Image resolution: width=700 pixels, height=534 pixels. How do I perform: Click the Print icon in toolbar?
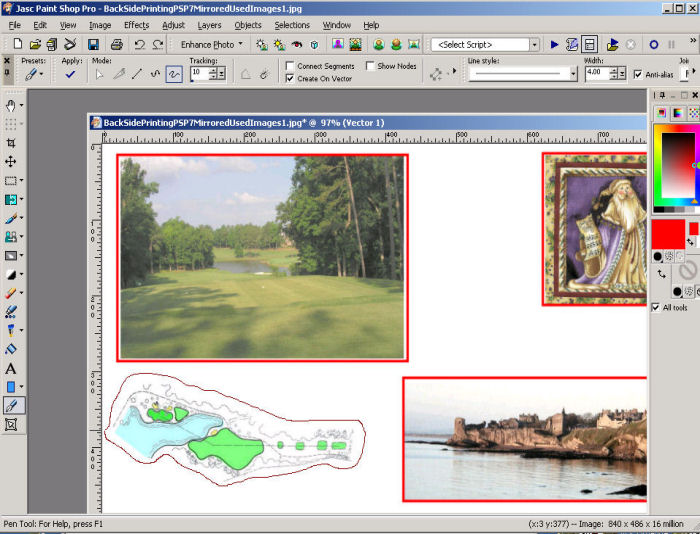117,44
